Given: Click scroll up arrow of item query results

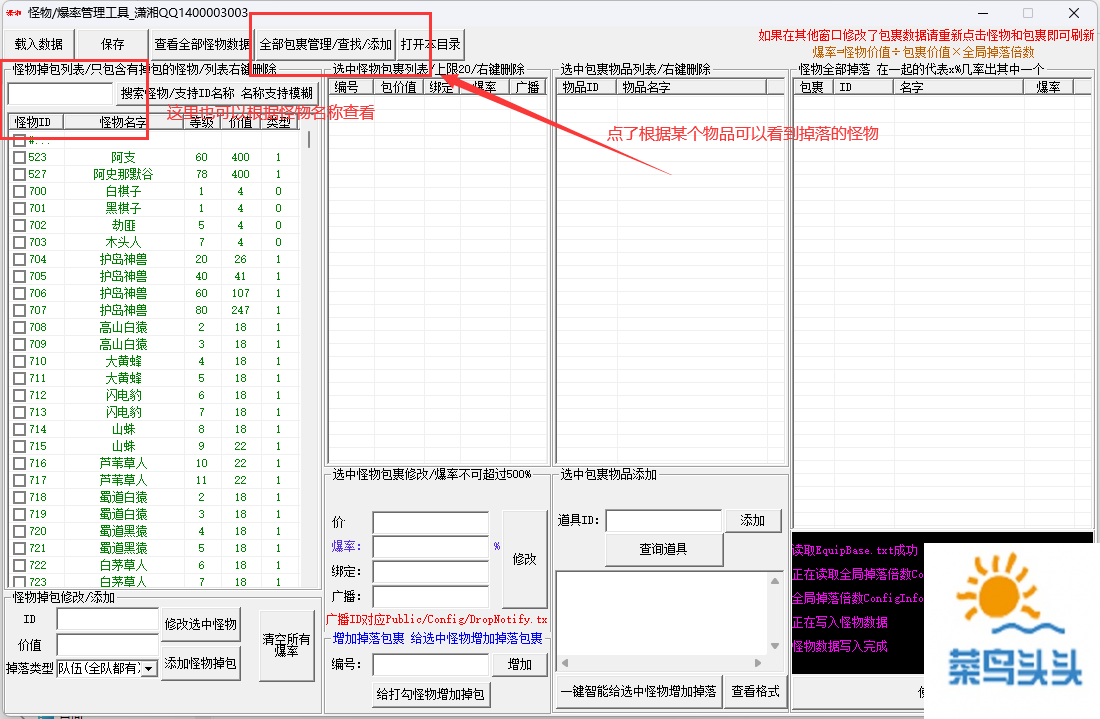Looking at the screenshot, I should coord(775,581).
